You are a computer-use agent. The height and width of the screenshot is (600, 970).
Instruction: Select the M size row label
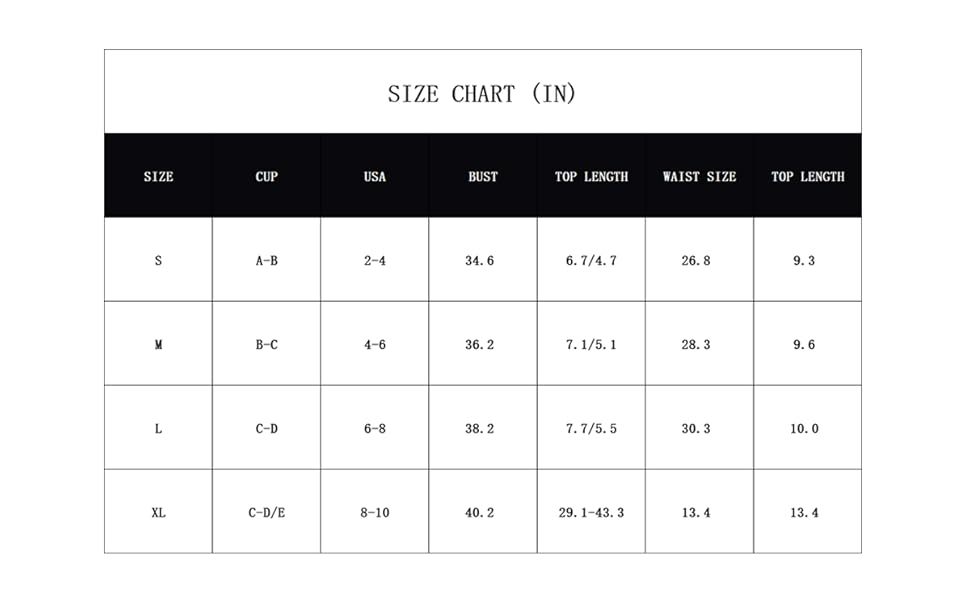158,345
